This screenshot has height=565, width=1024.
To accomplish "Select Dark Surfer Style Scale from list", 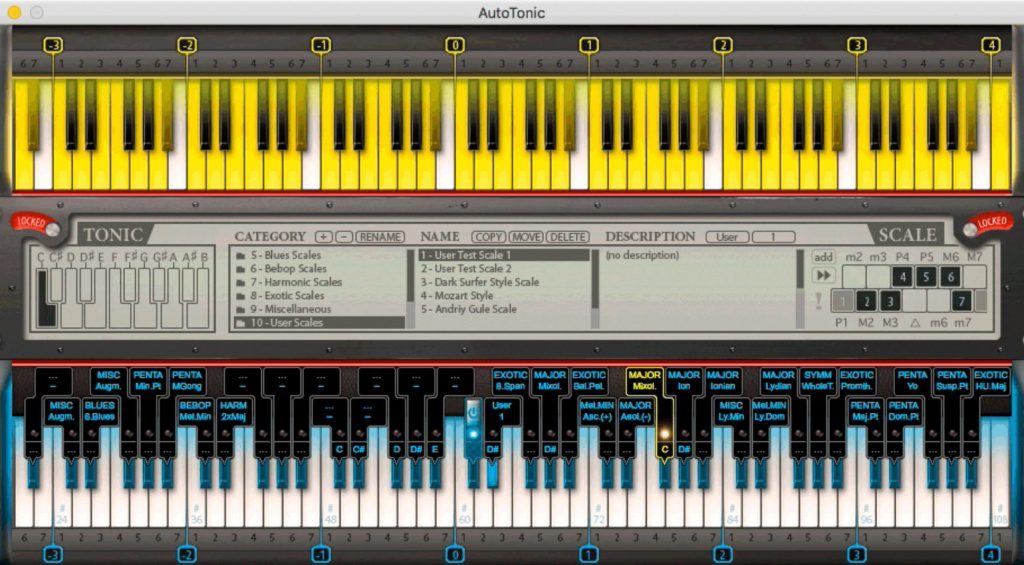I will click(479, 283).
